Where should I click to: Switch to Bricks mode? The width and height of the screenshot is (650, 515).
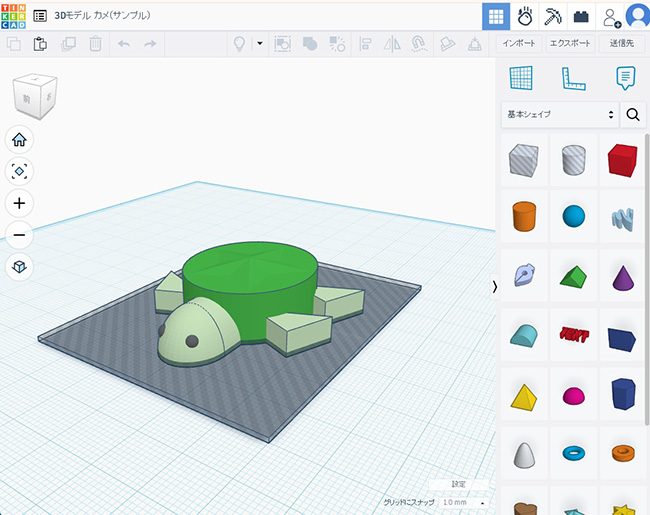click(581, 17)
